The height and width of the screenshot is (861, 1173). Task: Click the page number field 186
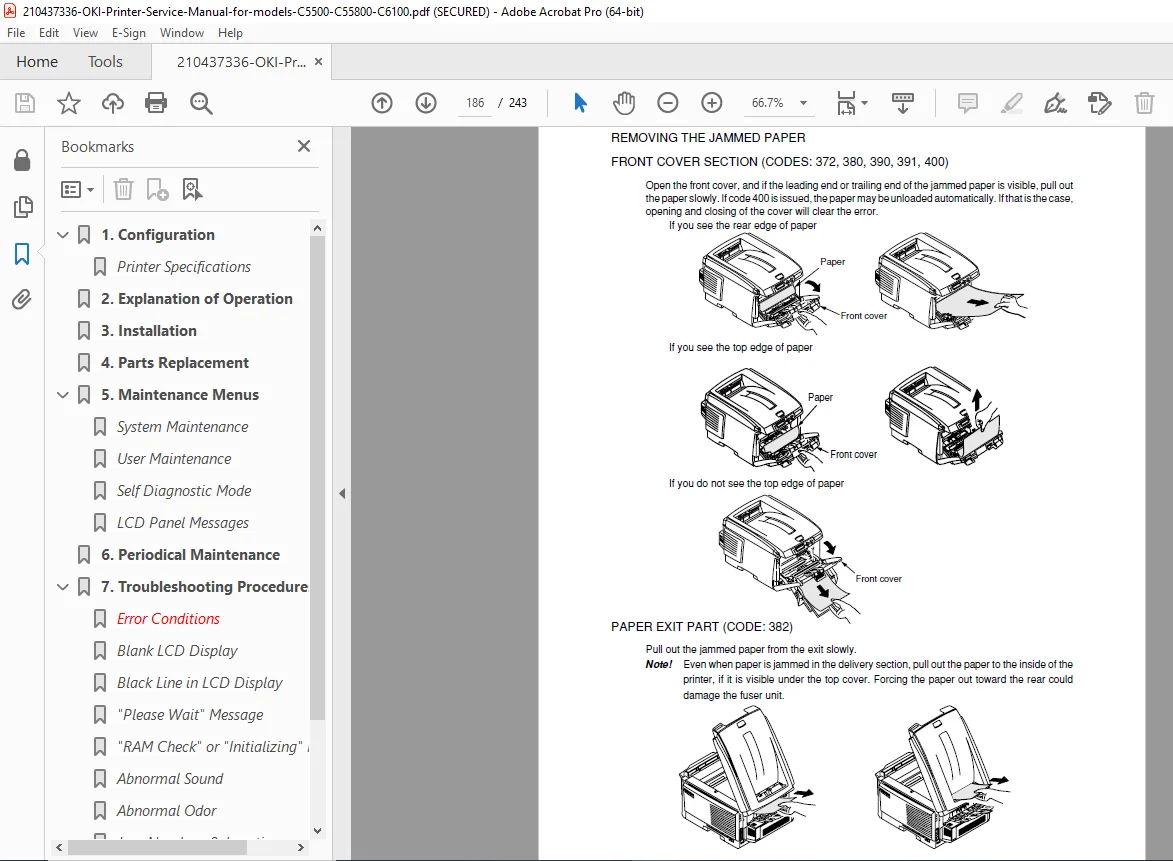(475, 102)
